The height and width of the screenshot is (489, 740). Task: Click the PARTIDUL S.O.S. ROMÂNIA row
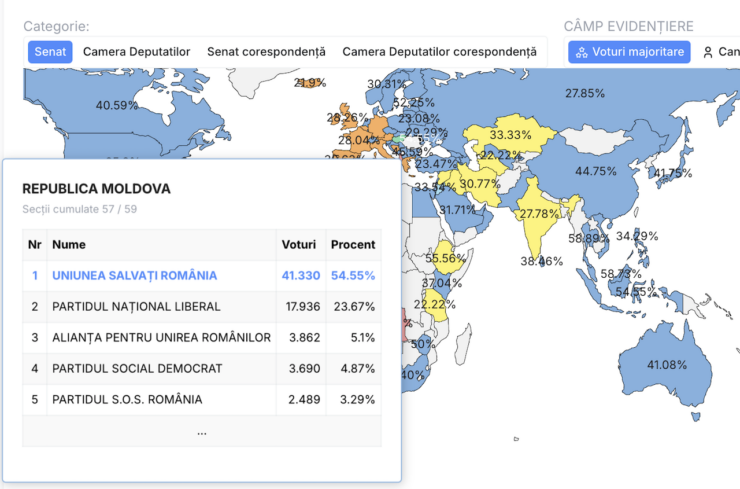click(202, 399)
